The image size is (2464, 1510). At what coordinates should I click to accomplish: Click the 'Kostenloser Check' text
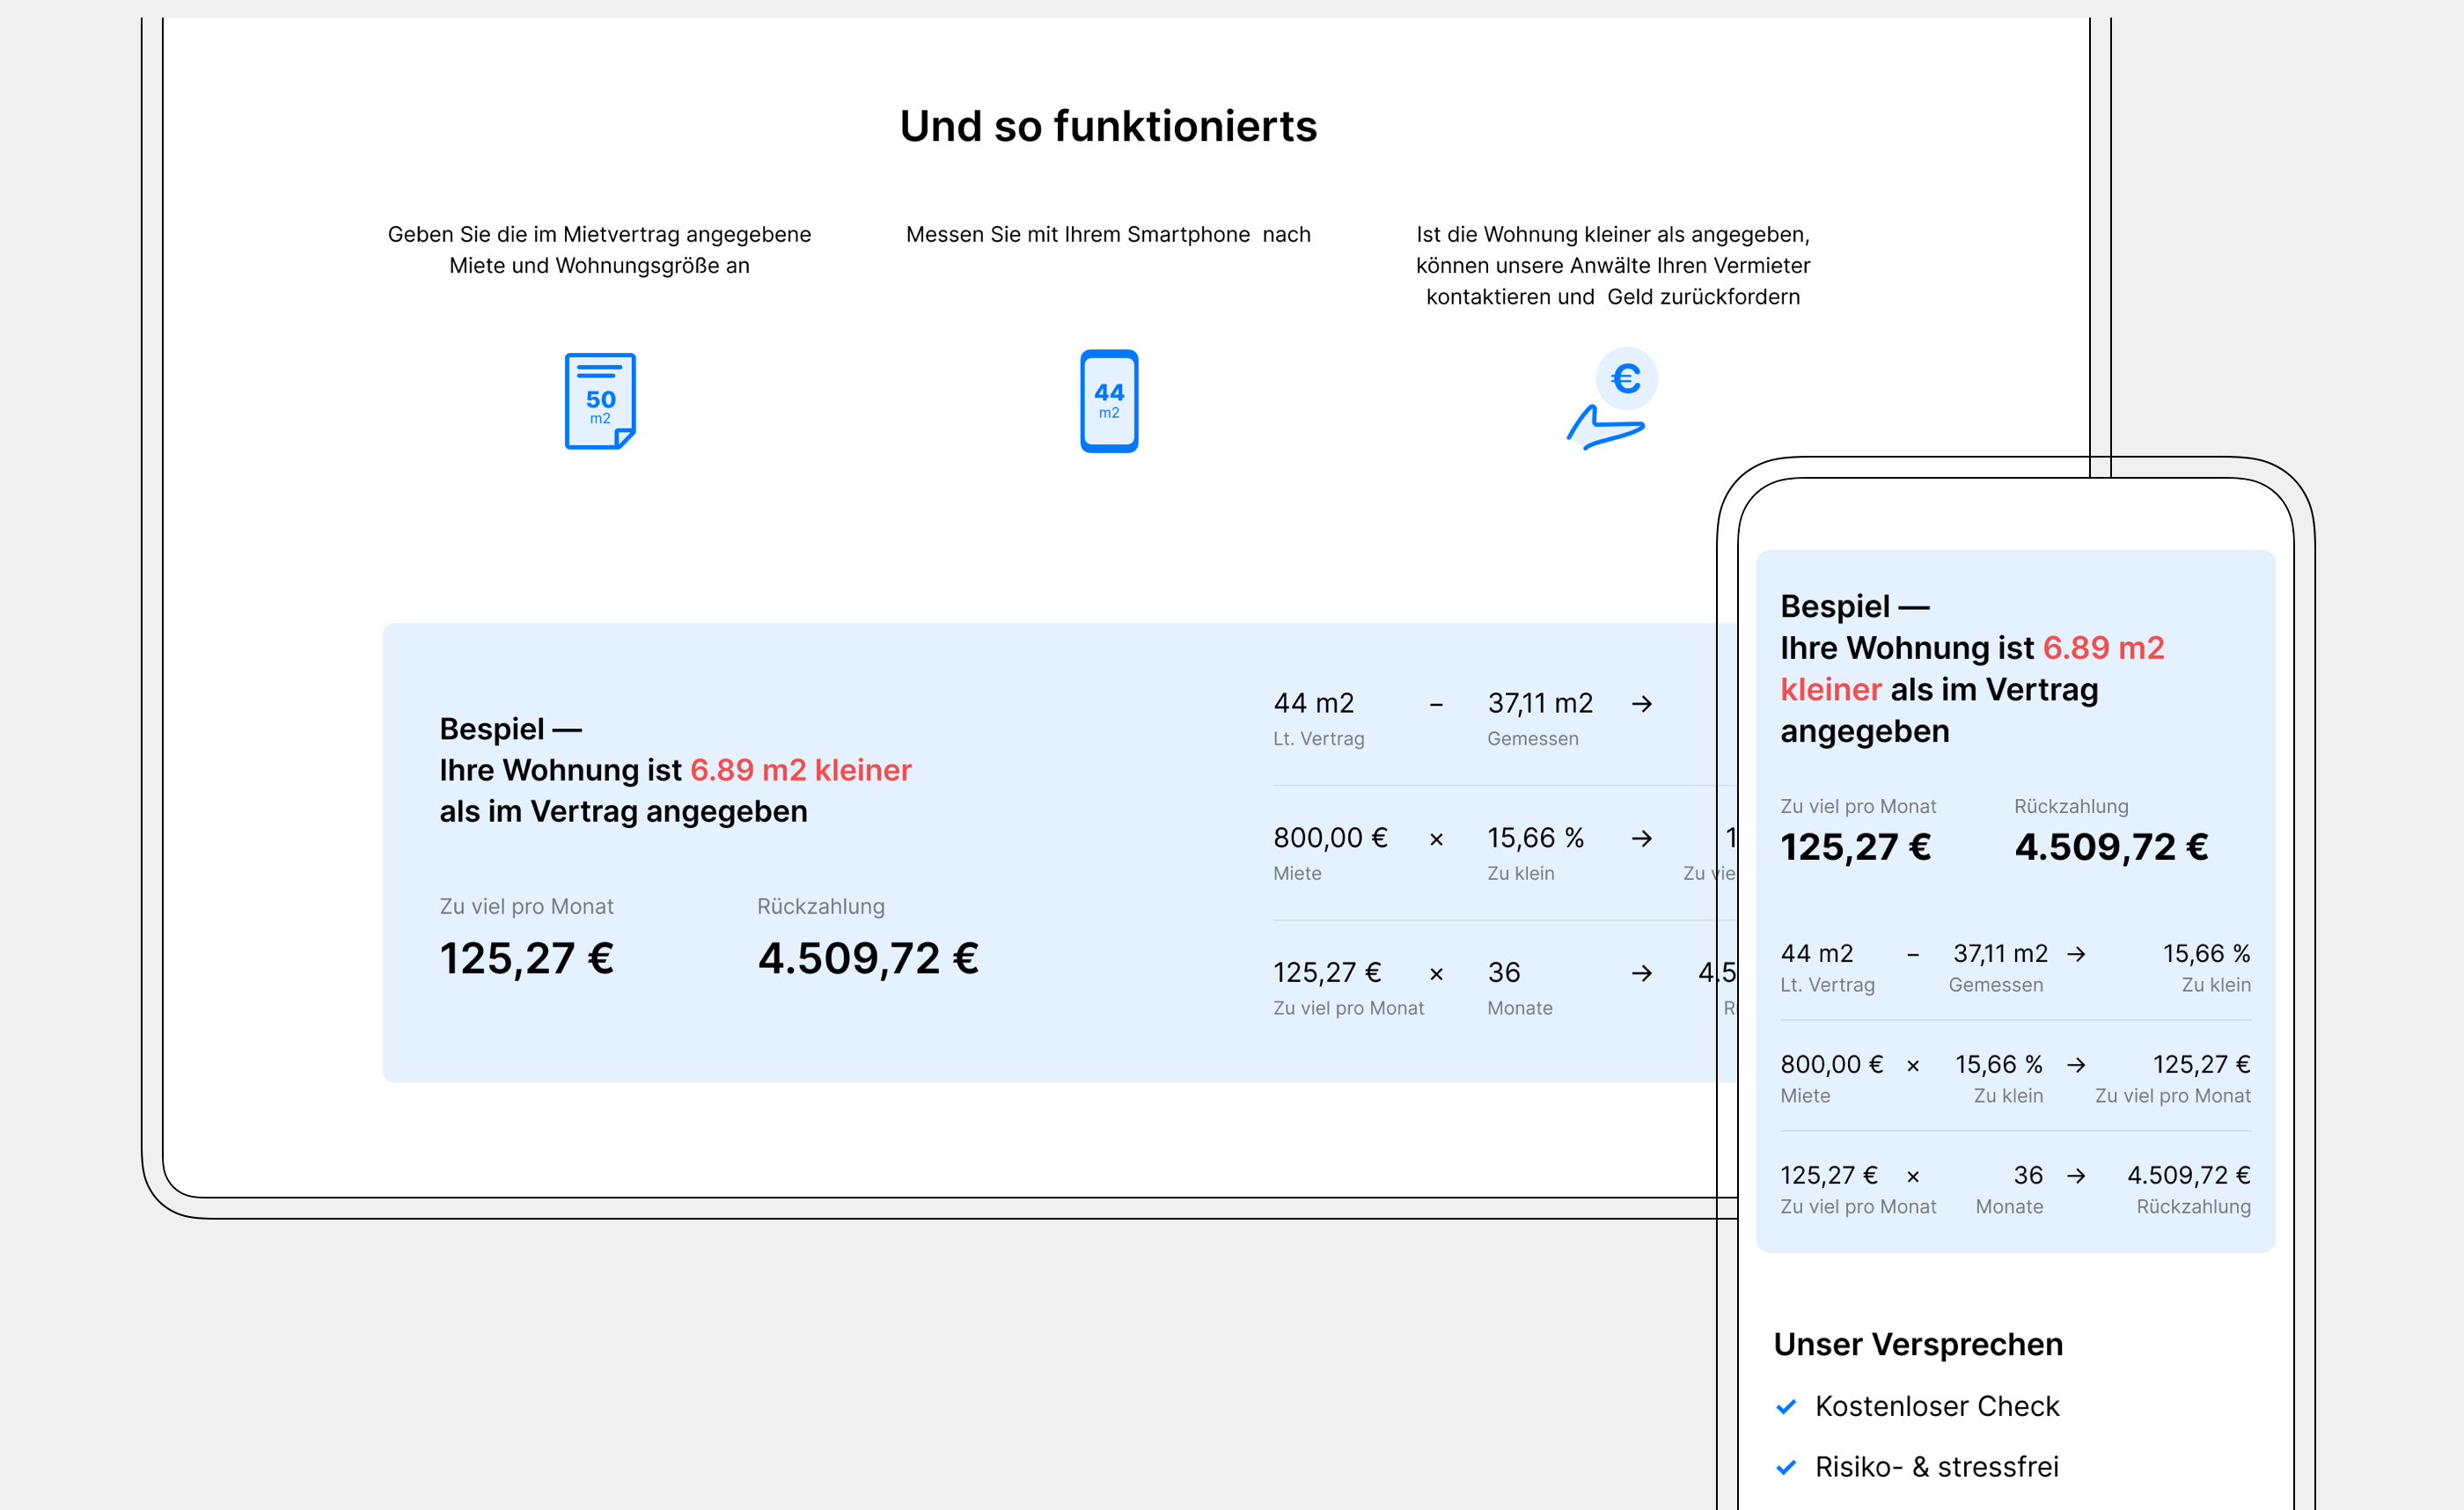1937,1406
